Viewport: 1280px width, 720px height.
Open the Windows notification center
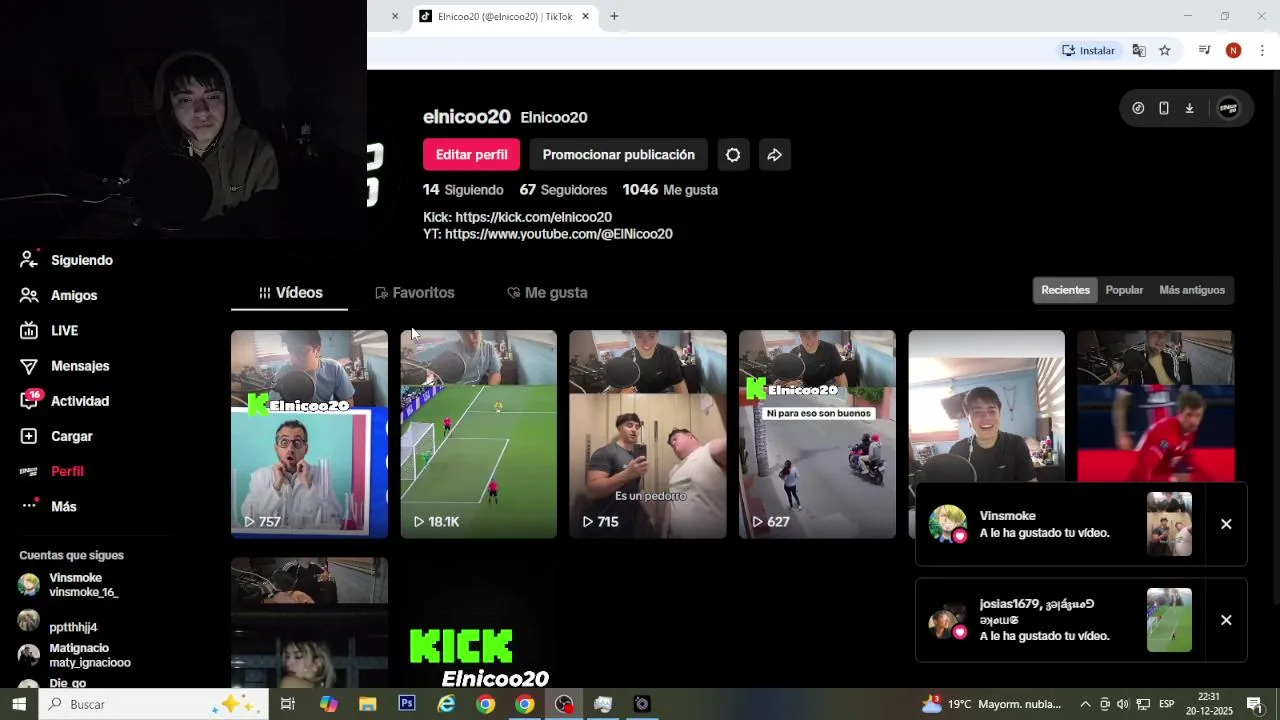tap(1254, 704)
